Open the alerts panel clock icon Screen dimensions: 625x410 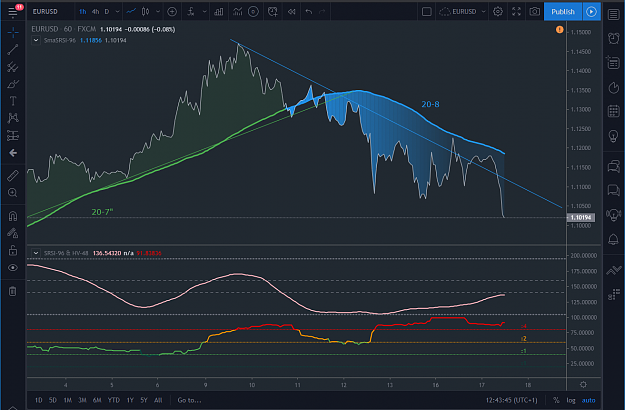[x=613, y=38]
